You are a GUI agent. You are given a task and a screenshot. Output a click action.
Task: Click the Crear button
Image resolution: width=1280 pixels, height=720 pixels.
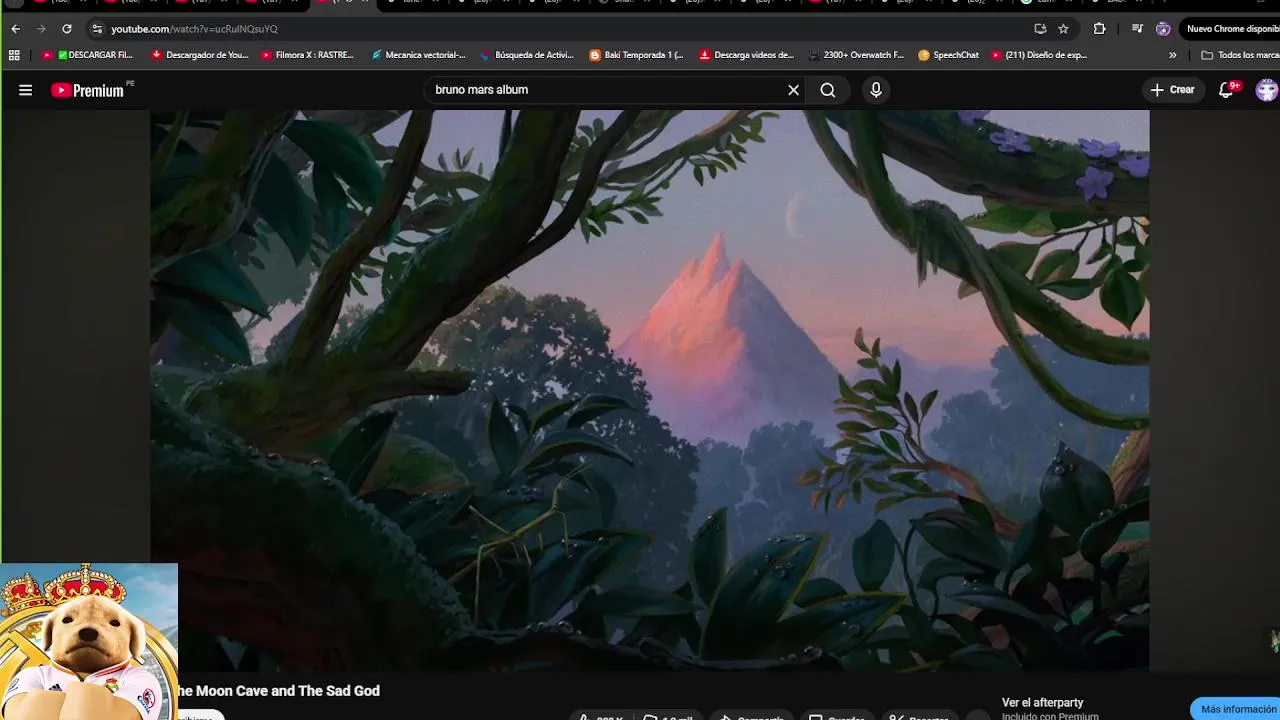coord(1172,90)
